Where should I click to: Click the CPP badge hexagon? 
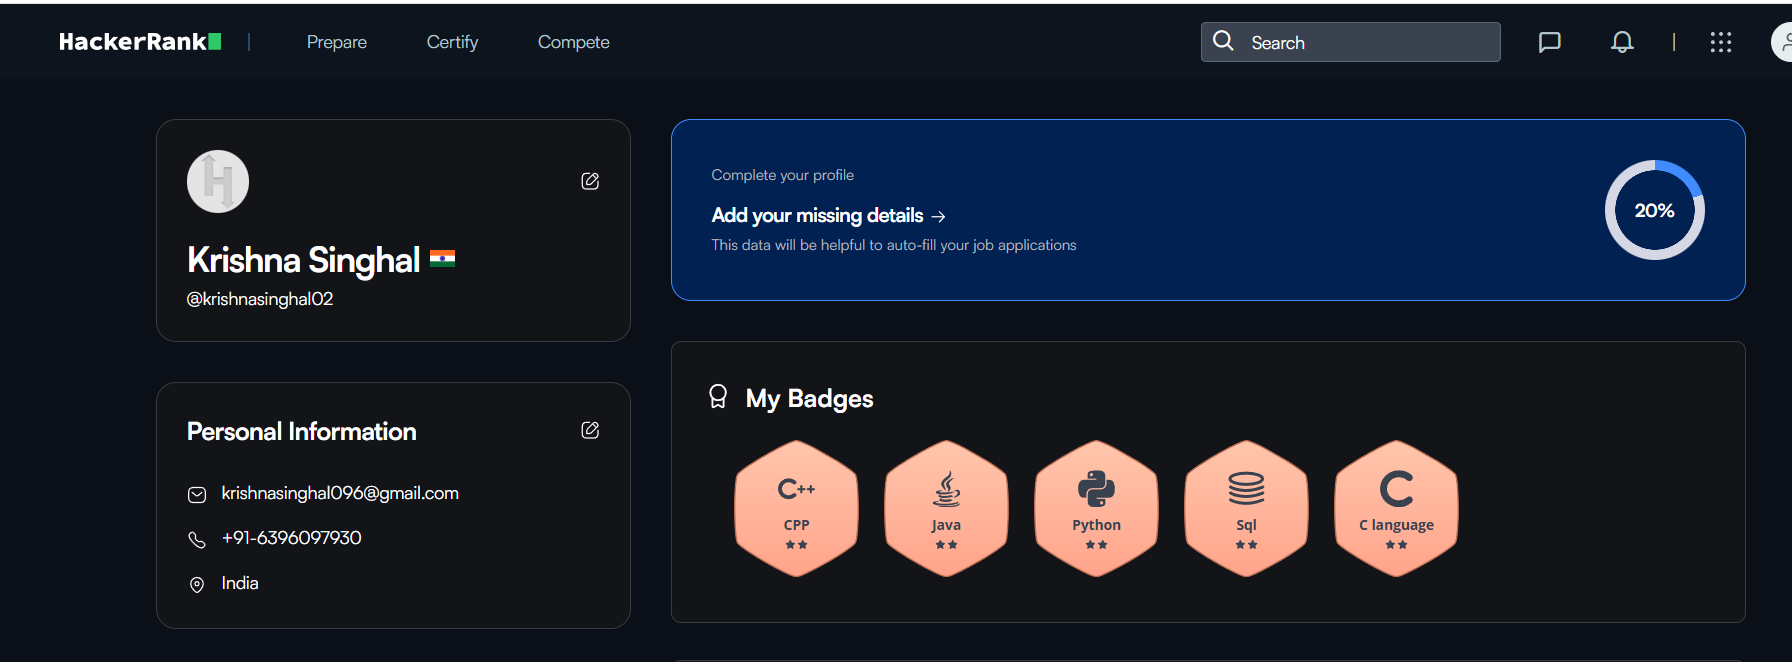pos(796,508)
